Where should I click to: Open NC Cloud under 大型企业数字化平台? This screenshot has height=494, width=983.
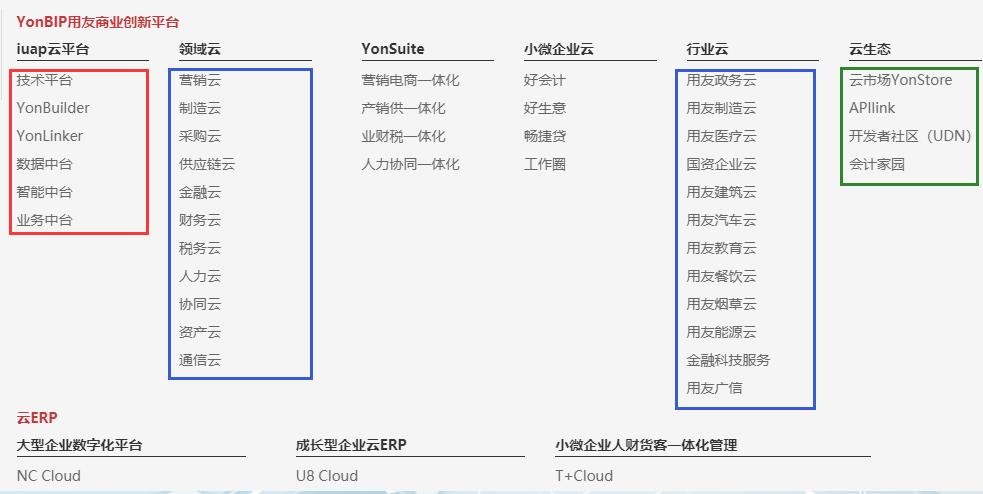point(49,476)
